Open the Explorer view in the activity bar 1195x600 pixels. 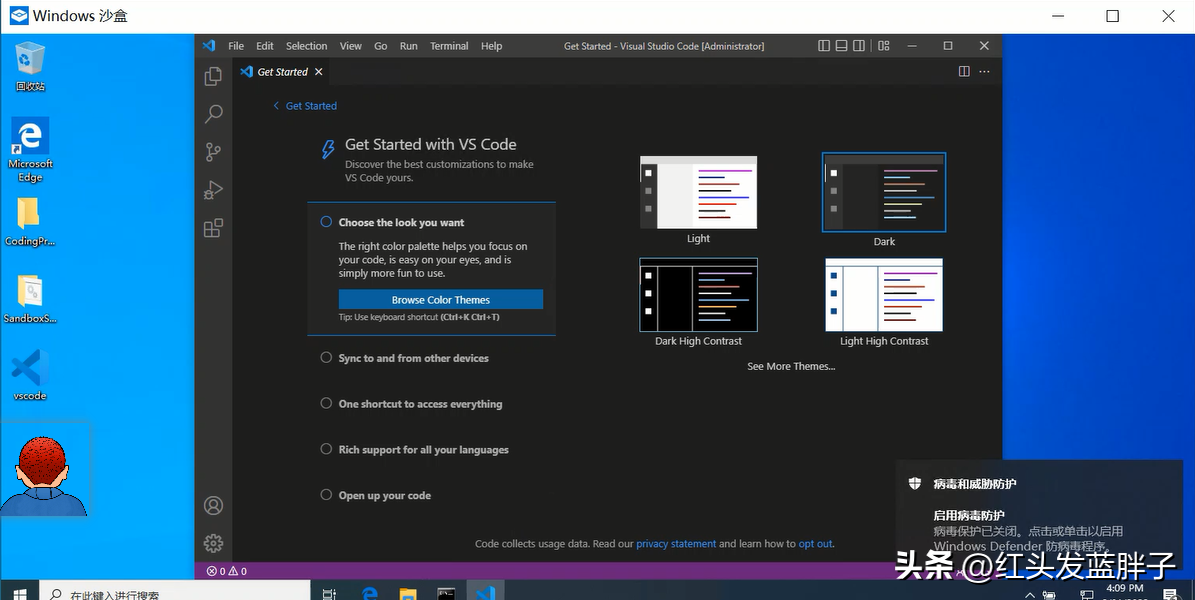click(213, 75)
